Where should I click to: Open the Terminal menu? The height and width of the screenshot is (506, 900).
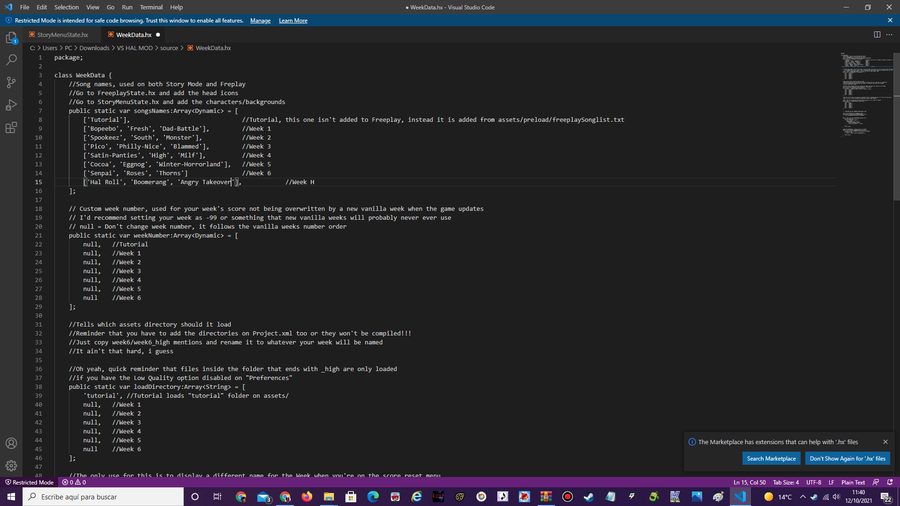[x=151, y=7]
